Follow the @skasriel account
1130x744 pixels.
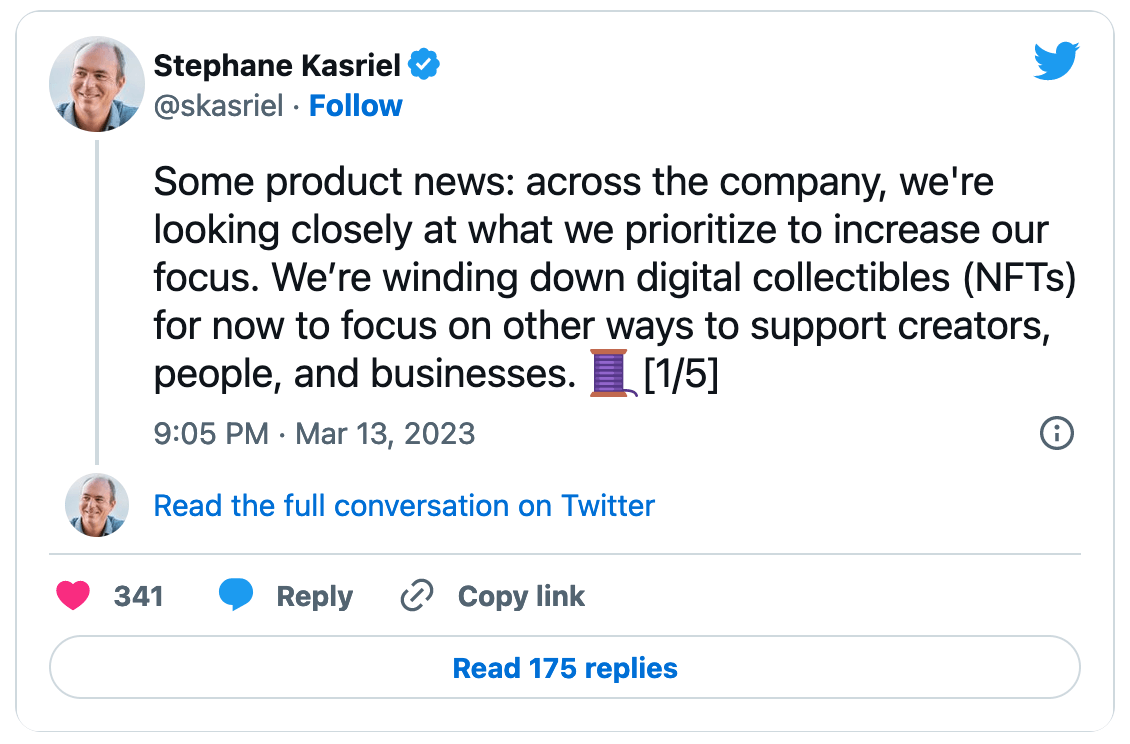355,106
